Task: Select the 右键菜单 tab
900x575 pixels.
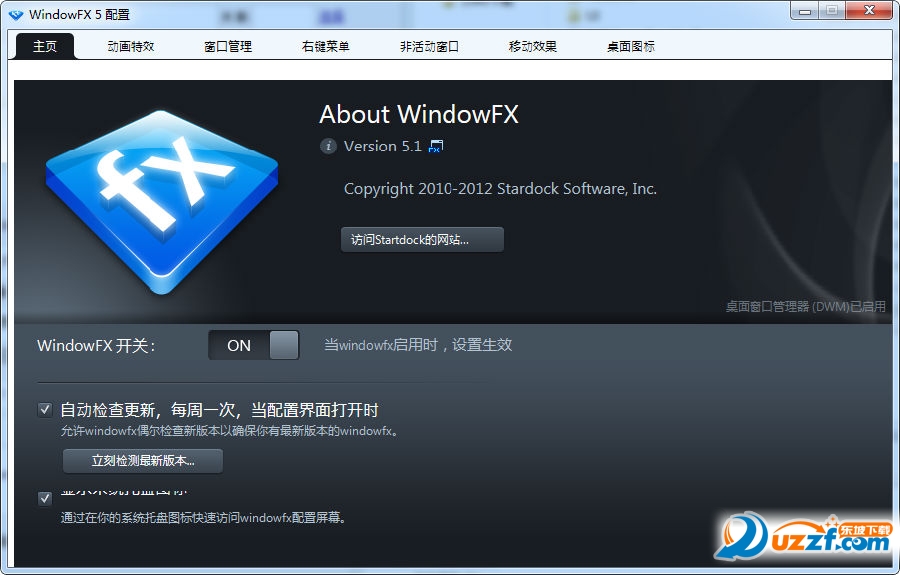Action: (x=325, y=46)
